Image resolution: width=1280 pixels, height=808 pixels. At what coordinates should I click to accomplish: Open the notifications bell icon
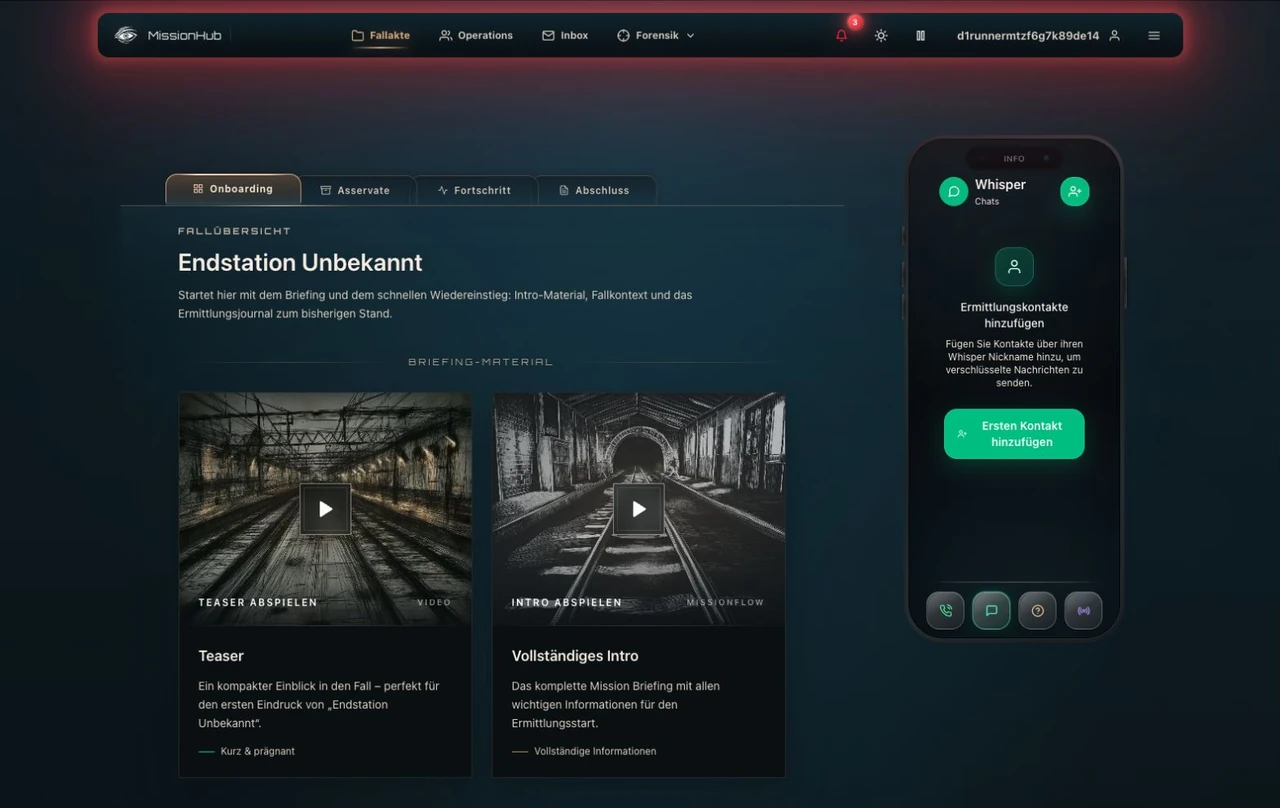tap(841, 35)
